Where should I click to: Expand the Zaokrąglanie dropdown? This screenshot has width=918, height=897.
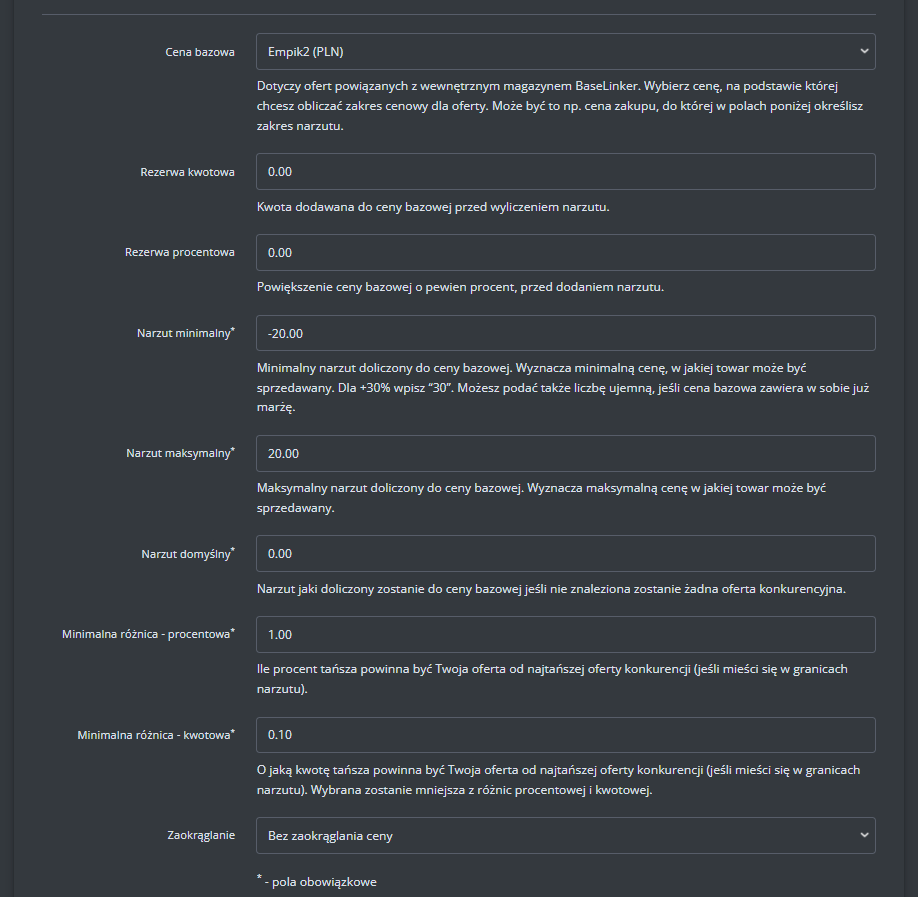pos(565,836)
